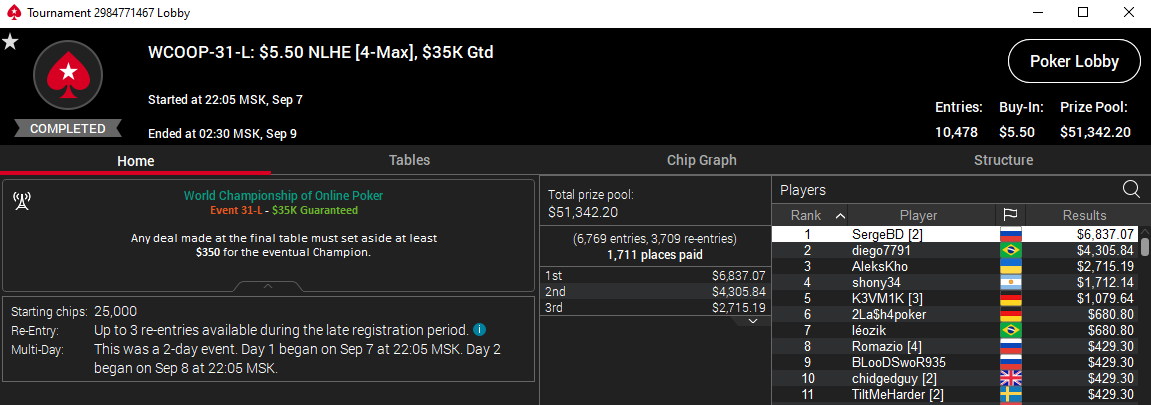Open the Structure tab
1151x405 pixels.
(1003, 160)
